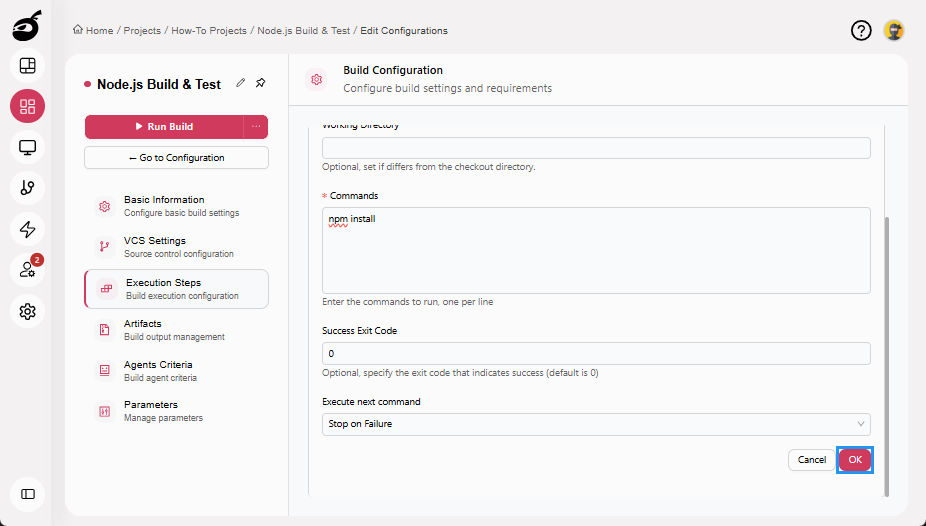
Task: Click into the Success Exit Code field
Action: [x=596, y=354]
